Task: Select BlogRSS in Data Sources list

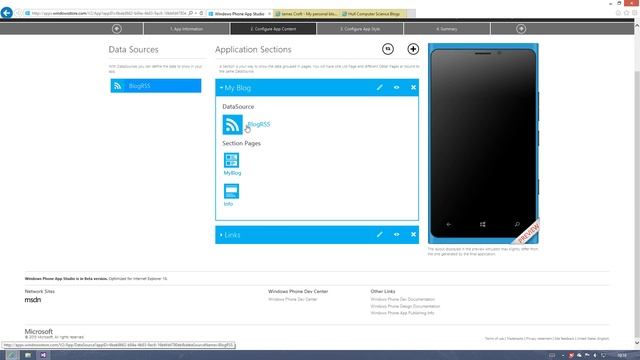Action: tap(156, 86)
